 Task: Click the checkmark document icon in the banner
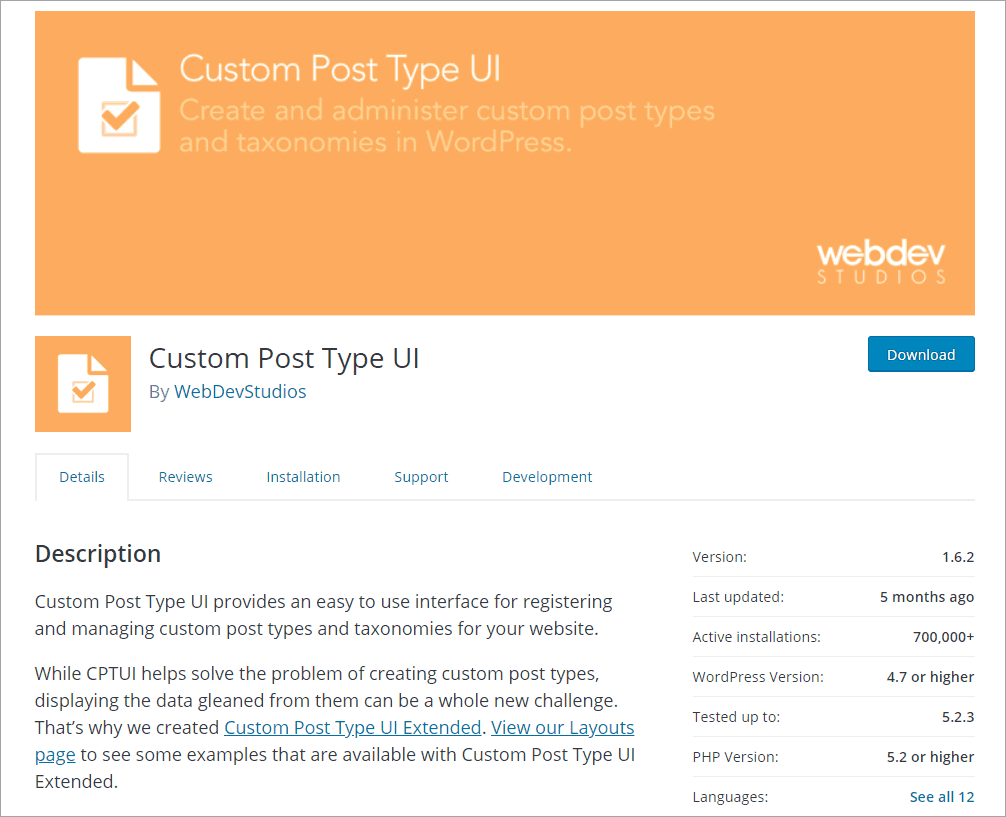[x=117, y=102]
